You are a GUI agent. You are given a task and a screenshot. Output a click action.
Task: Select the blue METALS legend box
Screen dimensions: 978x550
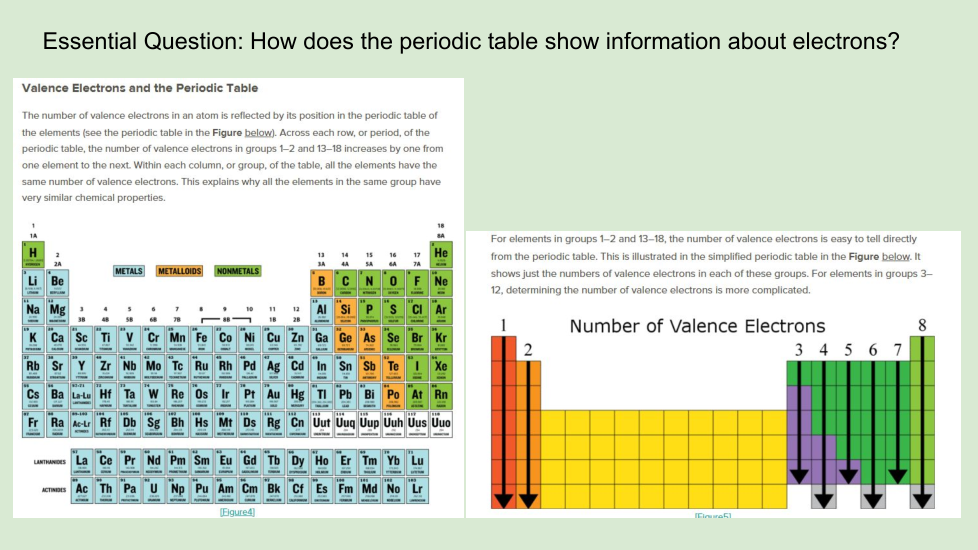130,271
